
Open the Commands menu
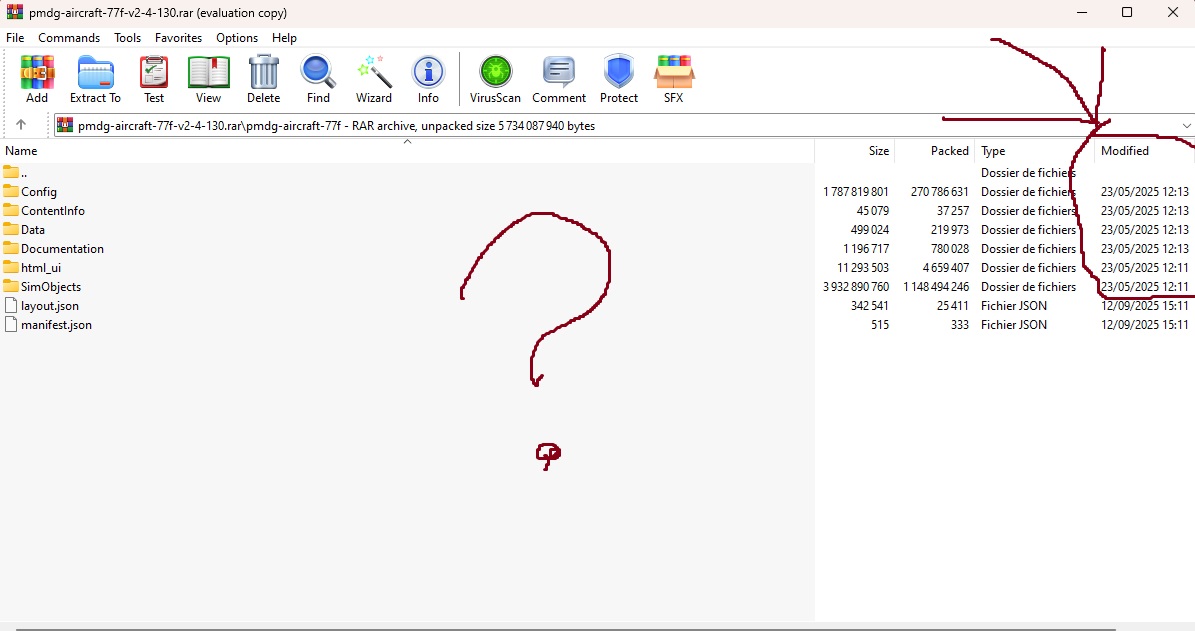tap(69, 37)
